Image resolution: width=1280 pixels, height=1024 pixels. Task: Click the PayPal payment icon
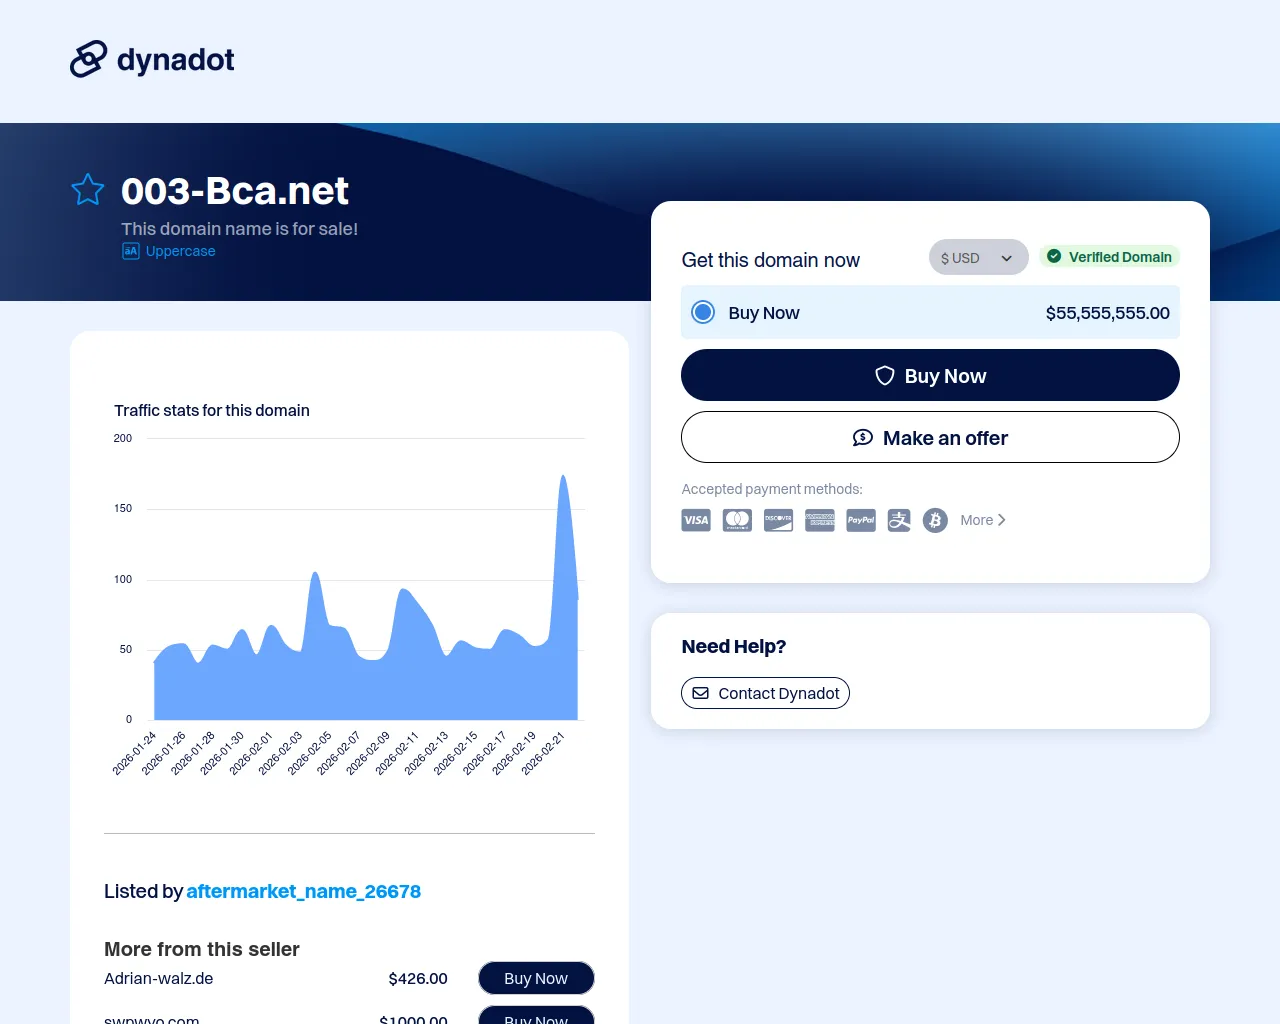(x=861, y=520)
